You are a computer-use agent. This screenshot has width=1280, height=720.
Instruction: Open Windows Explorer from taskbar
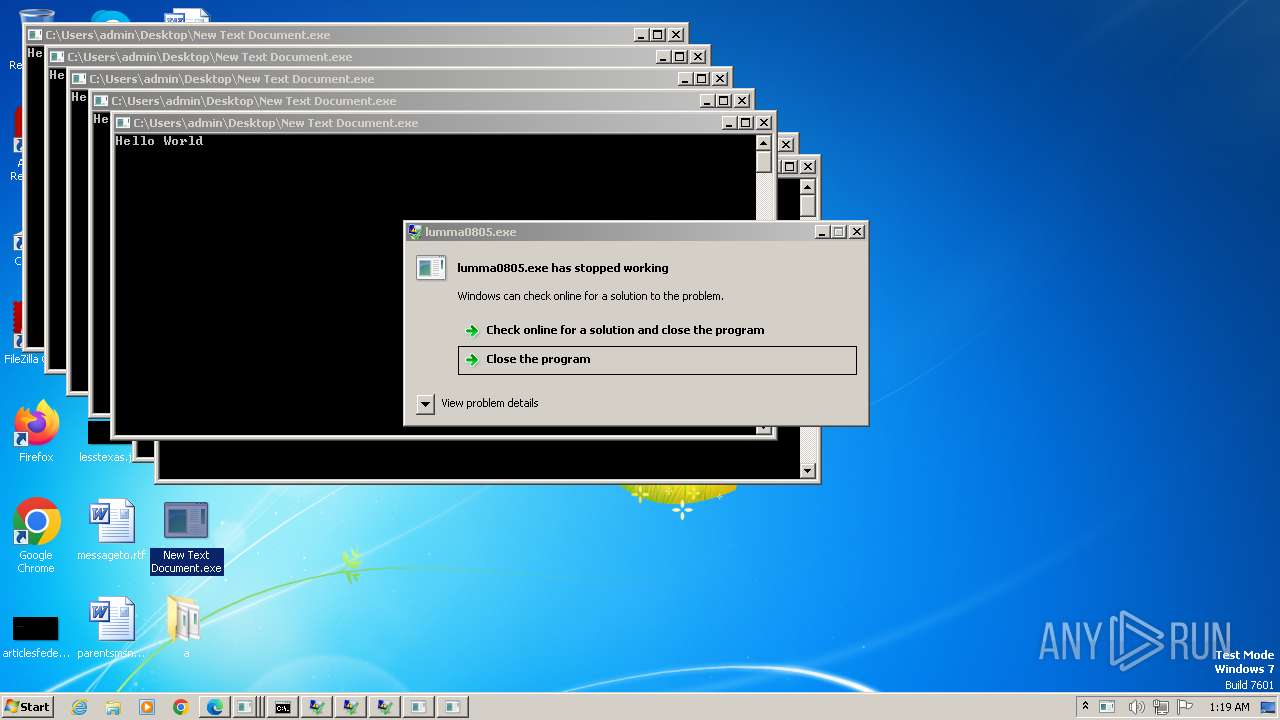click(x=113, y=707)
